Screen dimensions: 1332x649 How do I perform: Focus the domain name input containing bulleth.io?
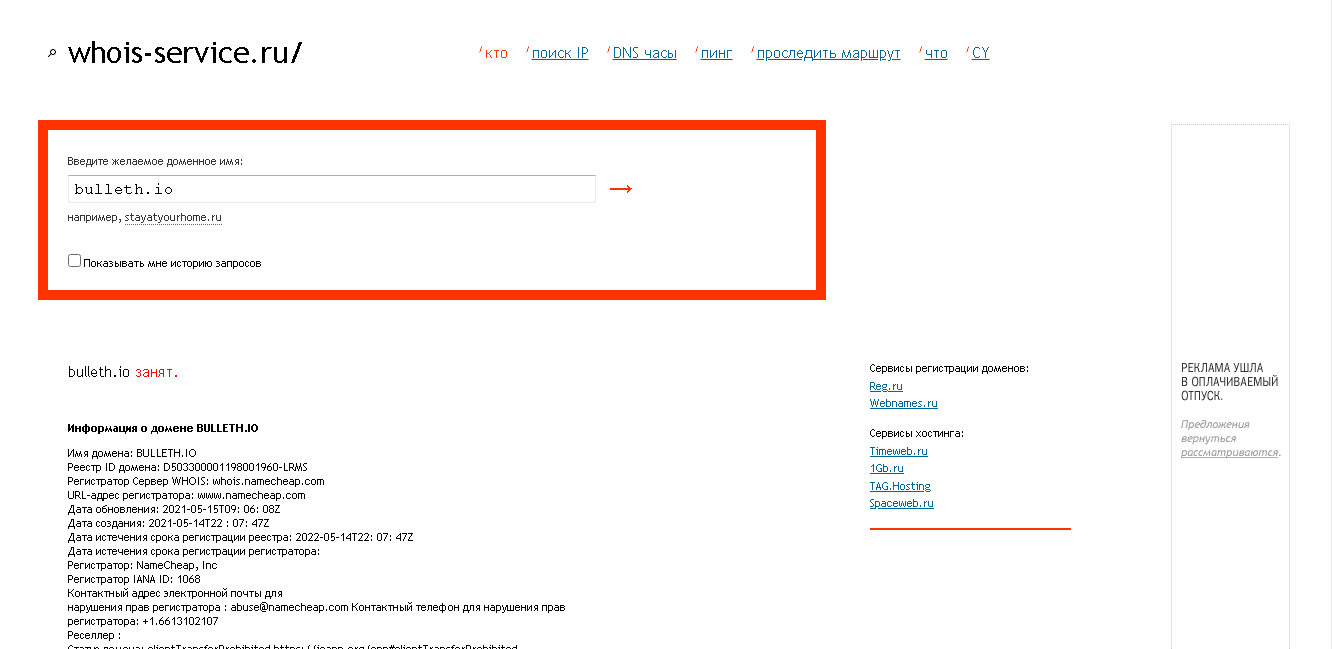[x=332, y=189]
